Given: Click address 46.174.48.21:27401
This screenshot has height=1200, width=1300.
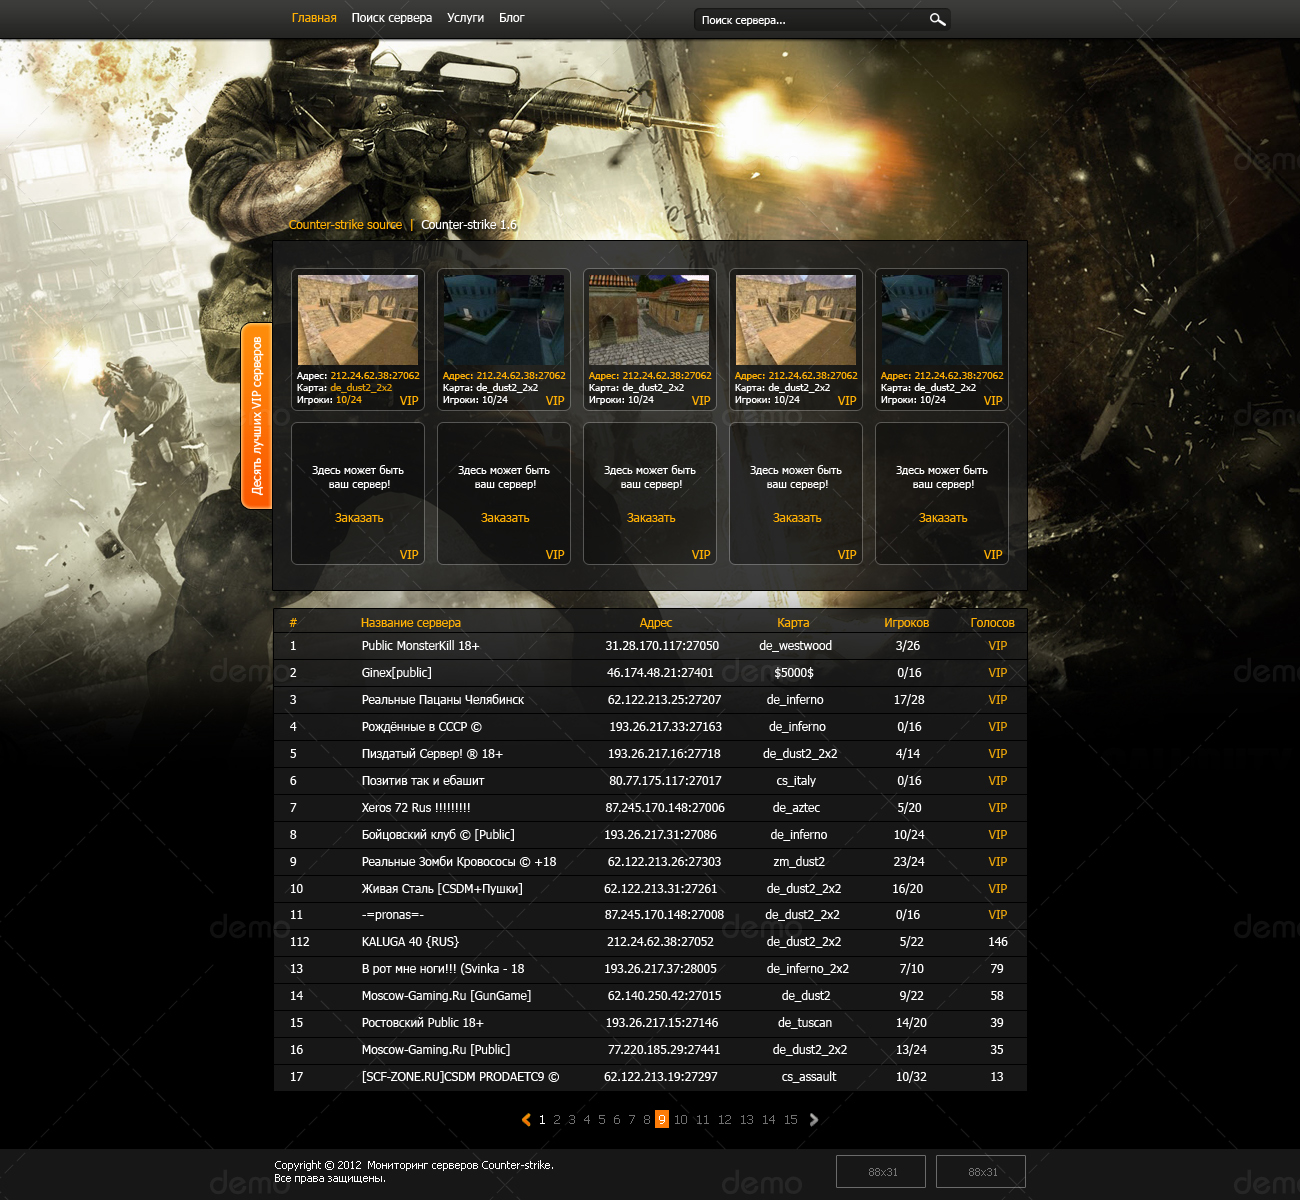Looking at the screenshot, I should (660, 673).
